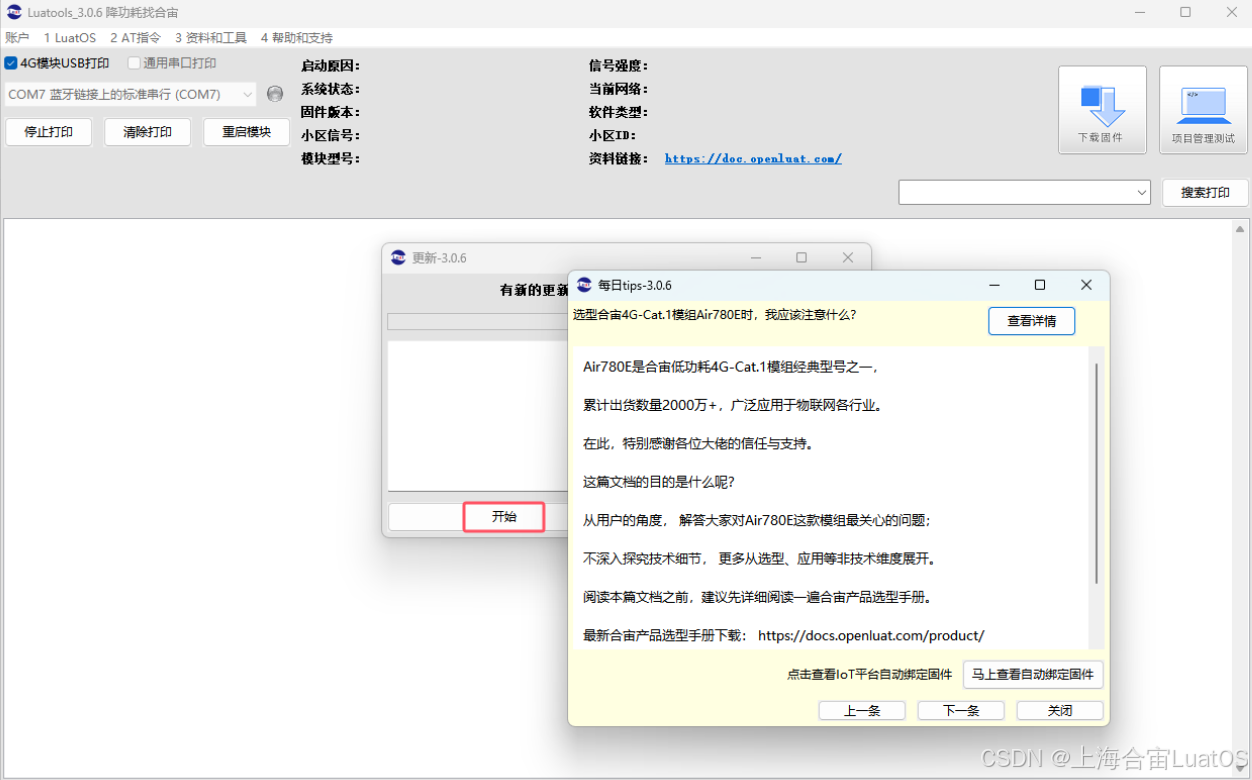Click the 项目管理测试 icon
This screenshot has width=1252, height=780.
1203,108
